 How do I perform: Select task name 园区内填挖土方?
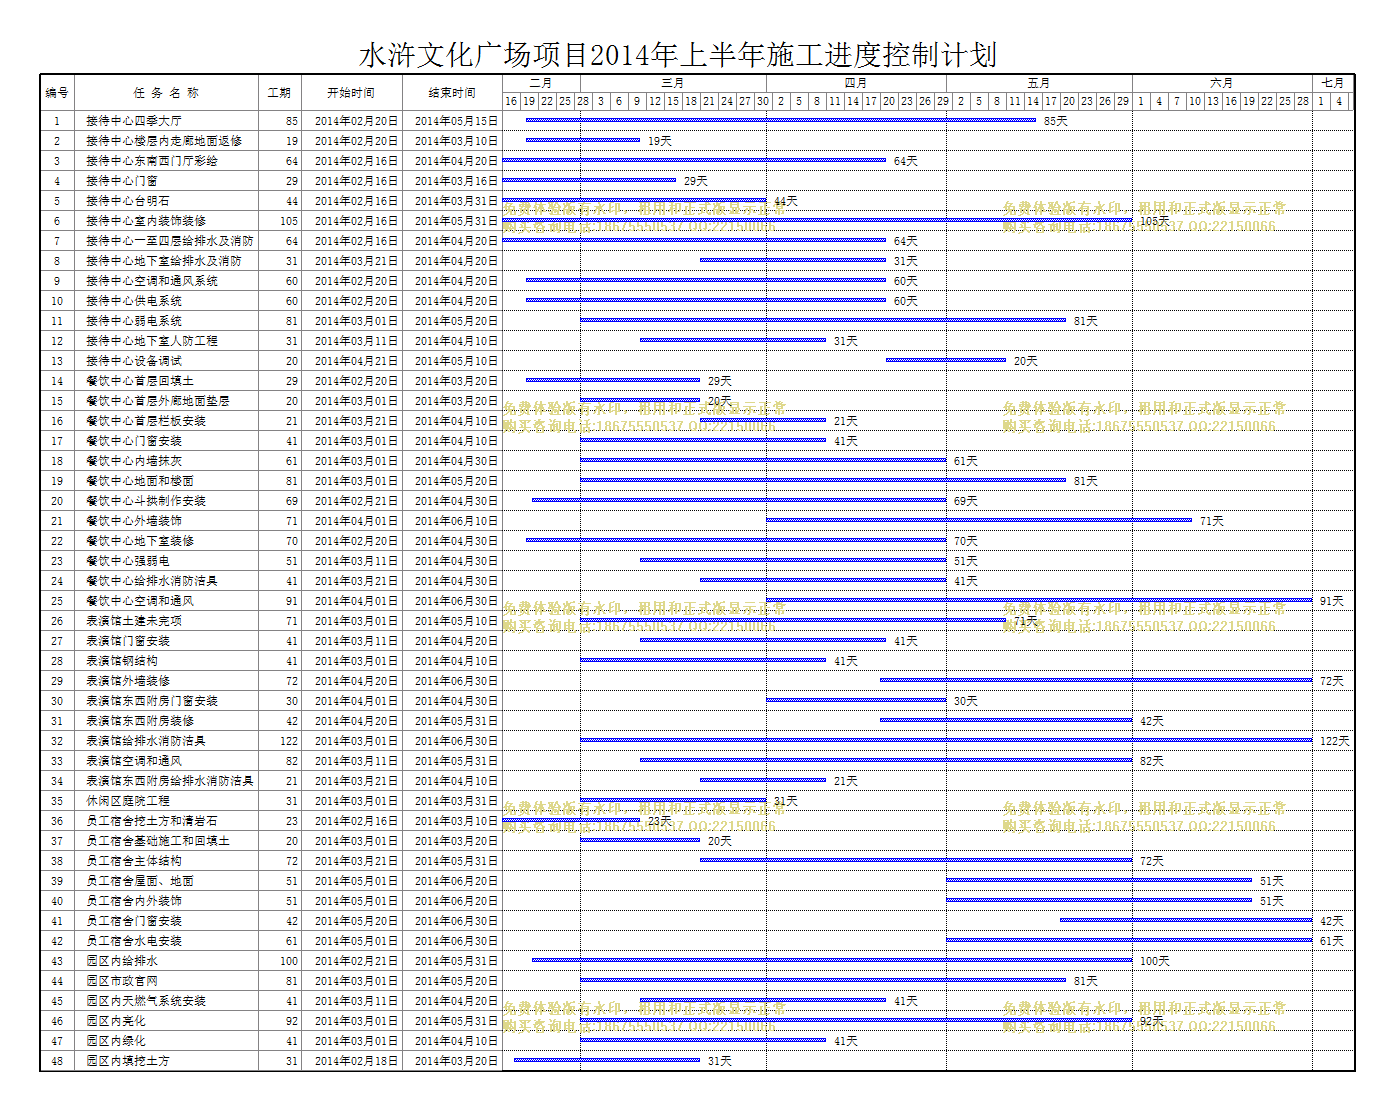pyautogui.click(x=128, y=1061)
